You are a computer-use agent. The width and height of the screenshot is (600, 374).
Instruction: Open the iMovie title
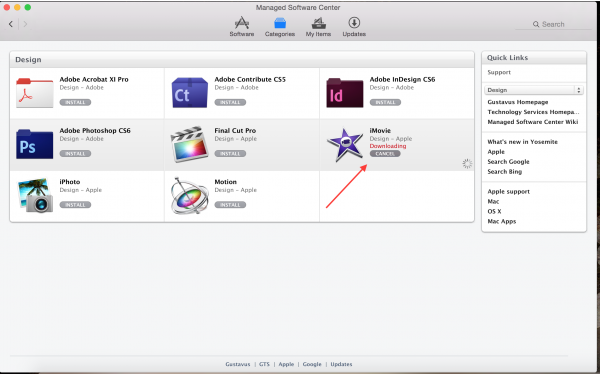point(380,131)
